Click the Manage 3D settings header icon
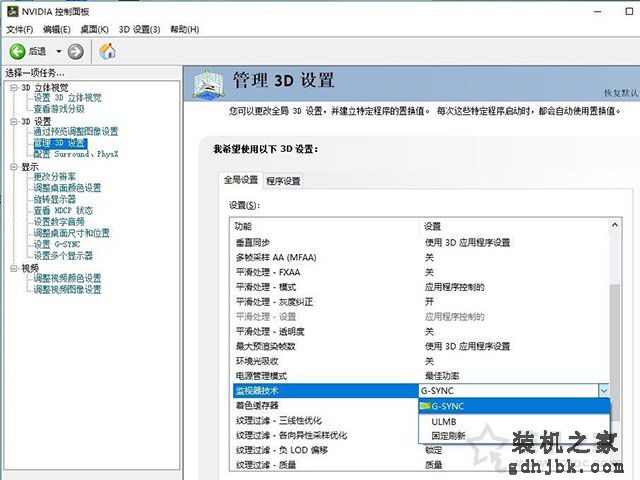The image size is (640, 480). pyautogui.click(x=209, y=84)
